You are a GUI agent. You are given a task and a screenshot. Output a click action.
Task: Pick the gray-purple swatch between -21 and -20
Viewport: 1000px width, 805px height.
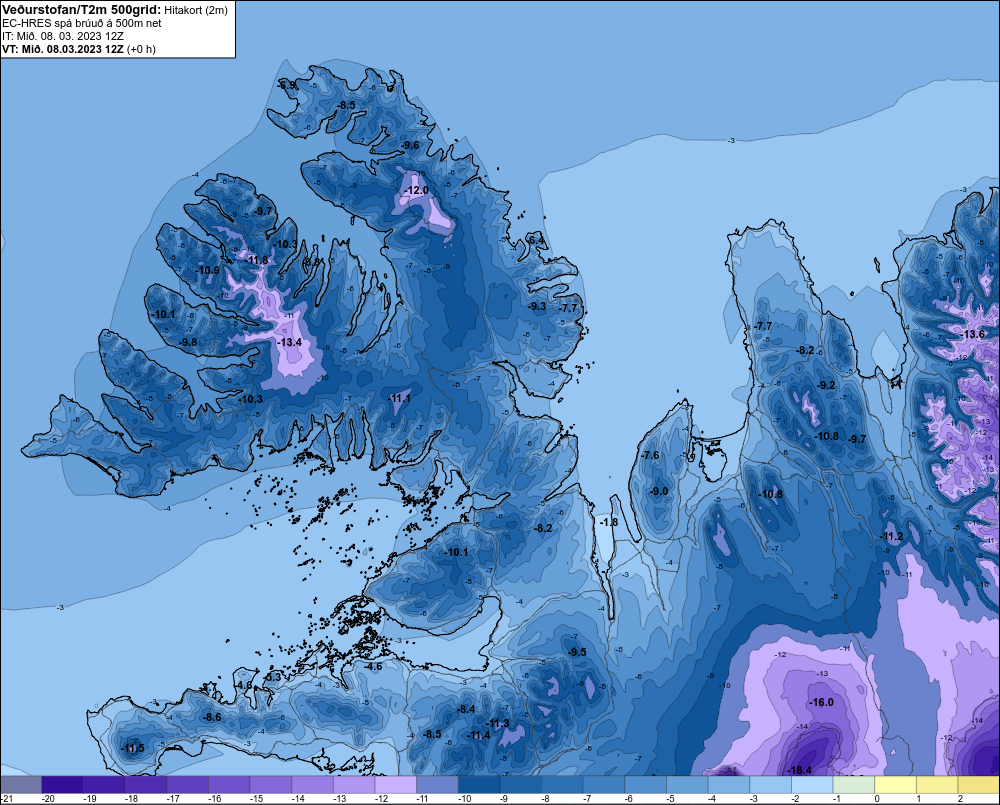click(x=21, y=784)
